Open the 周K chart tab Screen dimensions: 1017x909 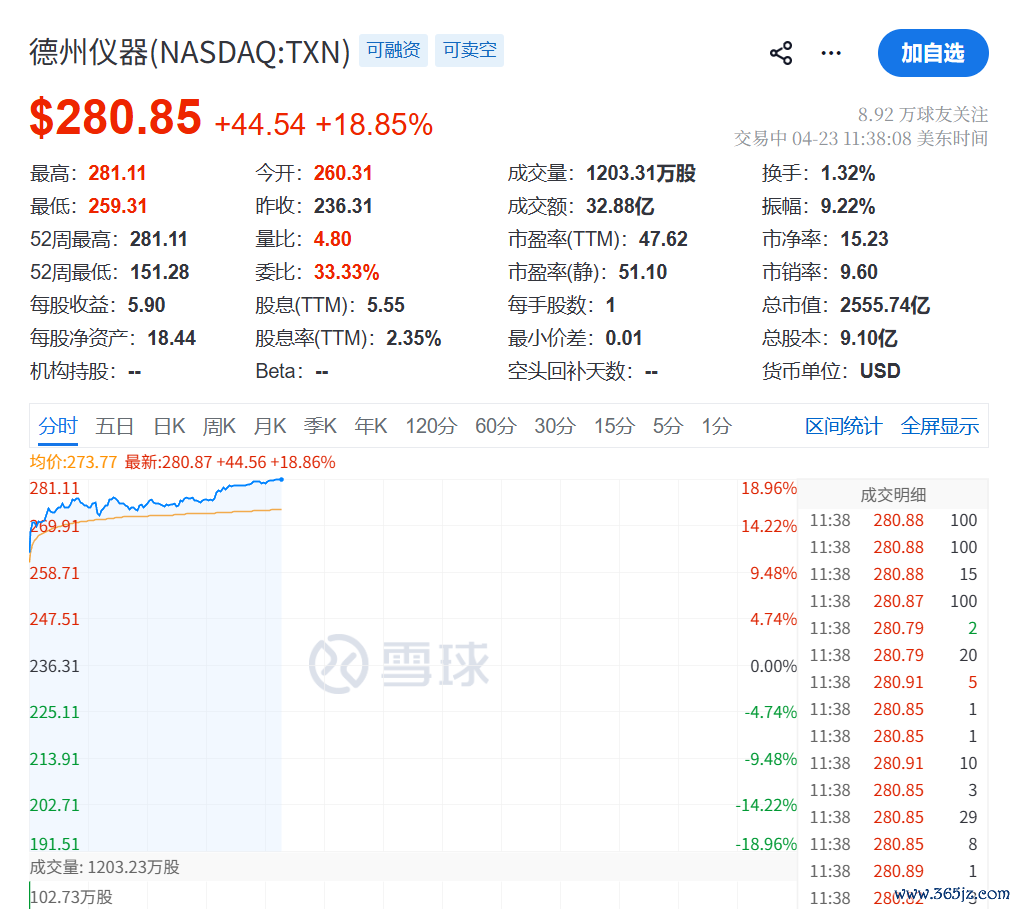pos(219,426)
